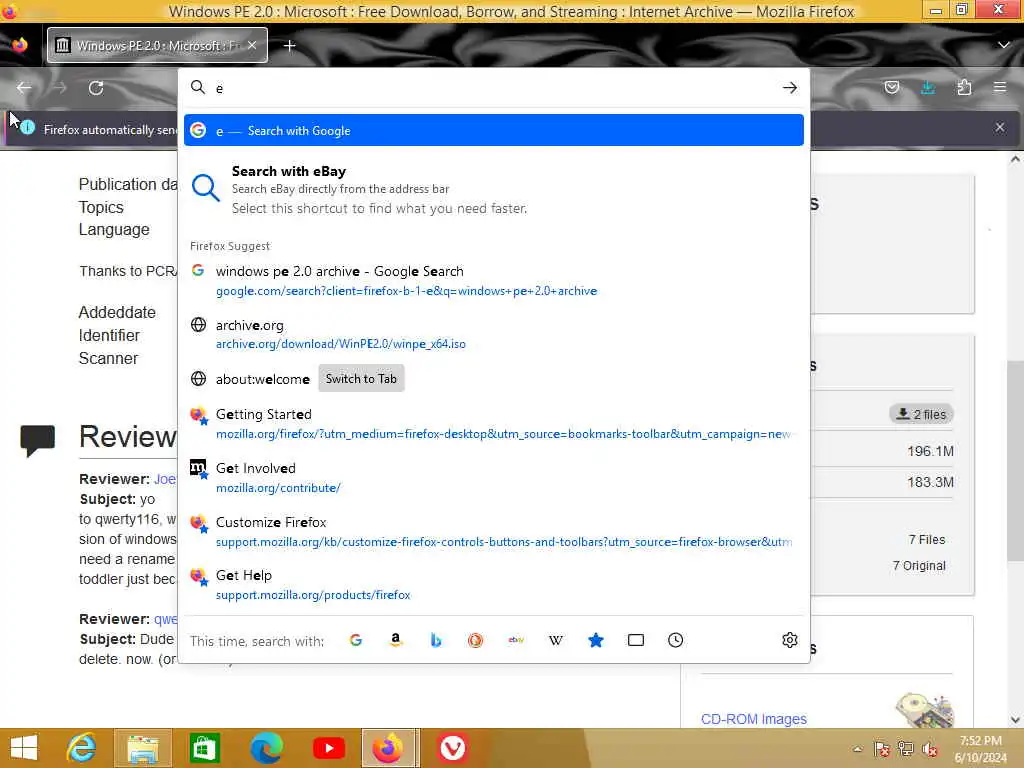Click the '7 Original' count text
1024x768 pixels.
[x=919, y=566]
